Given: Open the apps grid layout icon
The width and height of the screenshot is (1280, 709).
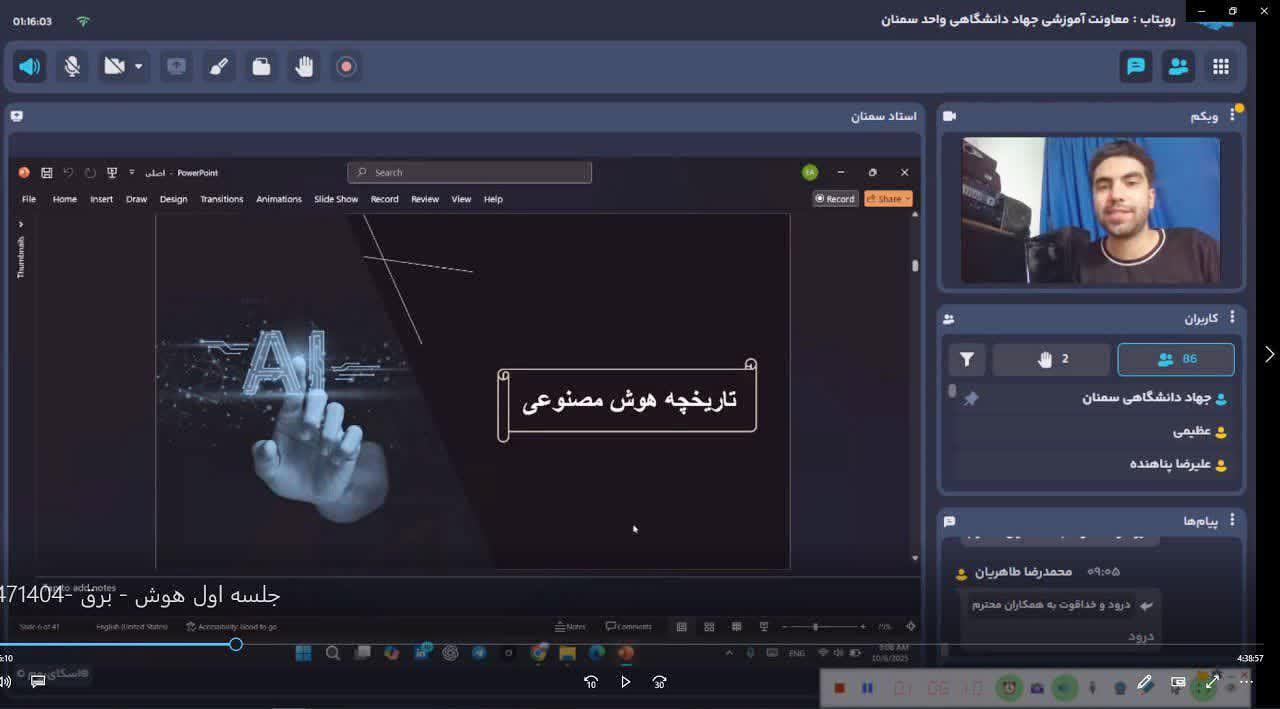Looking at the screenshot, I should pos(1221,67).
